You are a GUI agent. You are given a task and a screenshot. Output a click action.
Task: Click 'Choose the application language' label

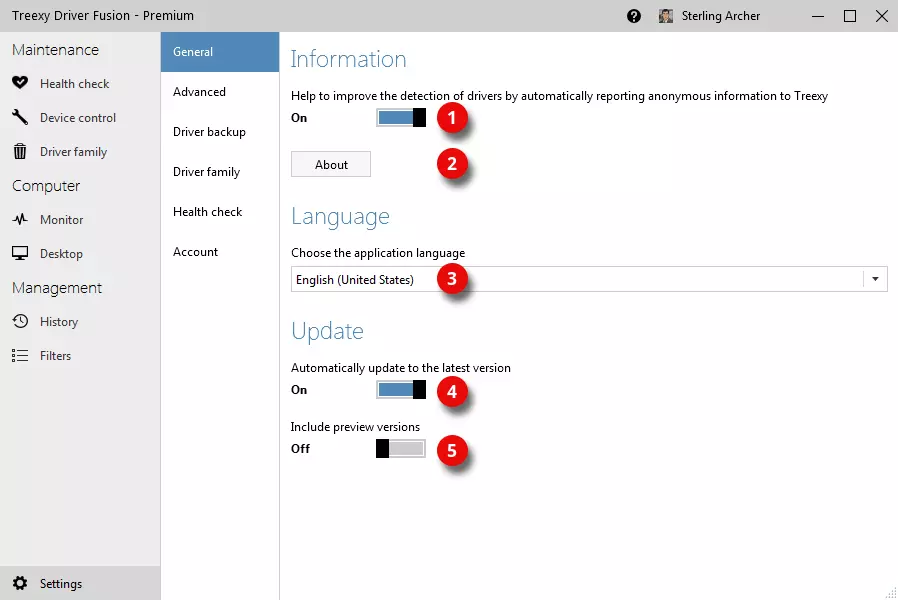tap(378, 253)
